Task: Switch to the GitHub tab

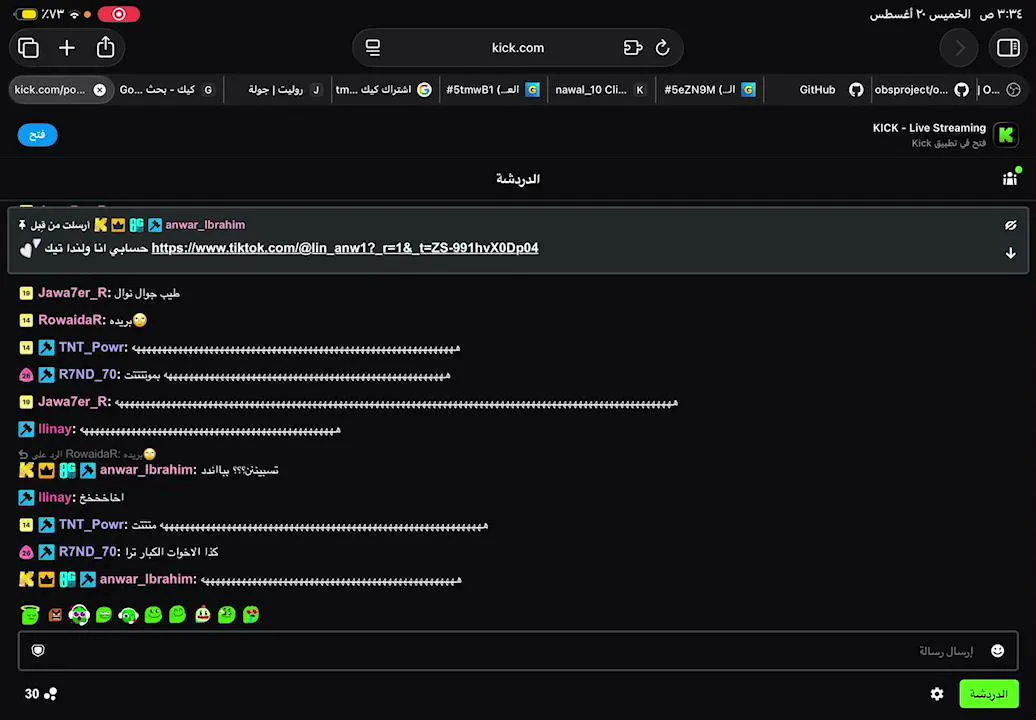Action: tap(818, 90)
